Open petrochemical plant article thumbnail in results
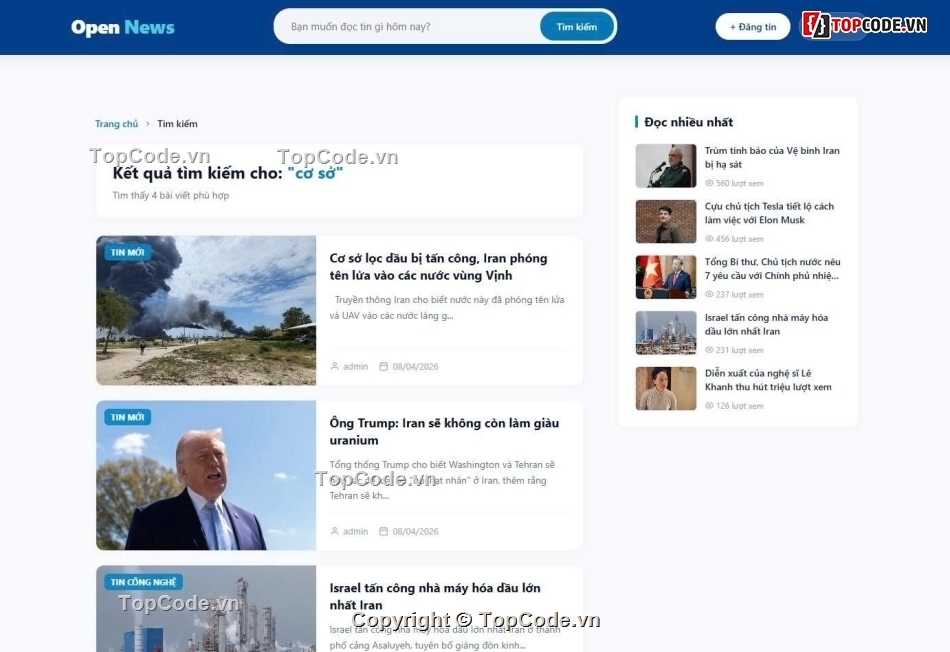The height and width of the screenshot is (652, 950). click(206, 608)
